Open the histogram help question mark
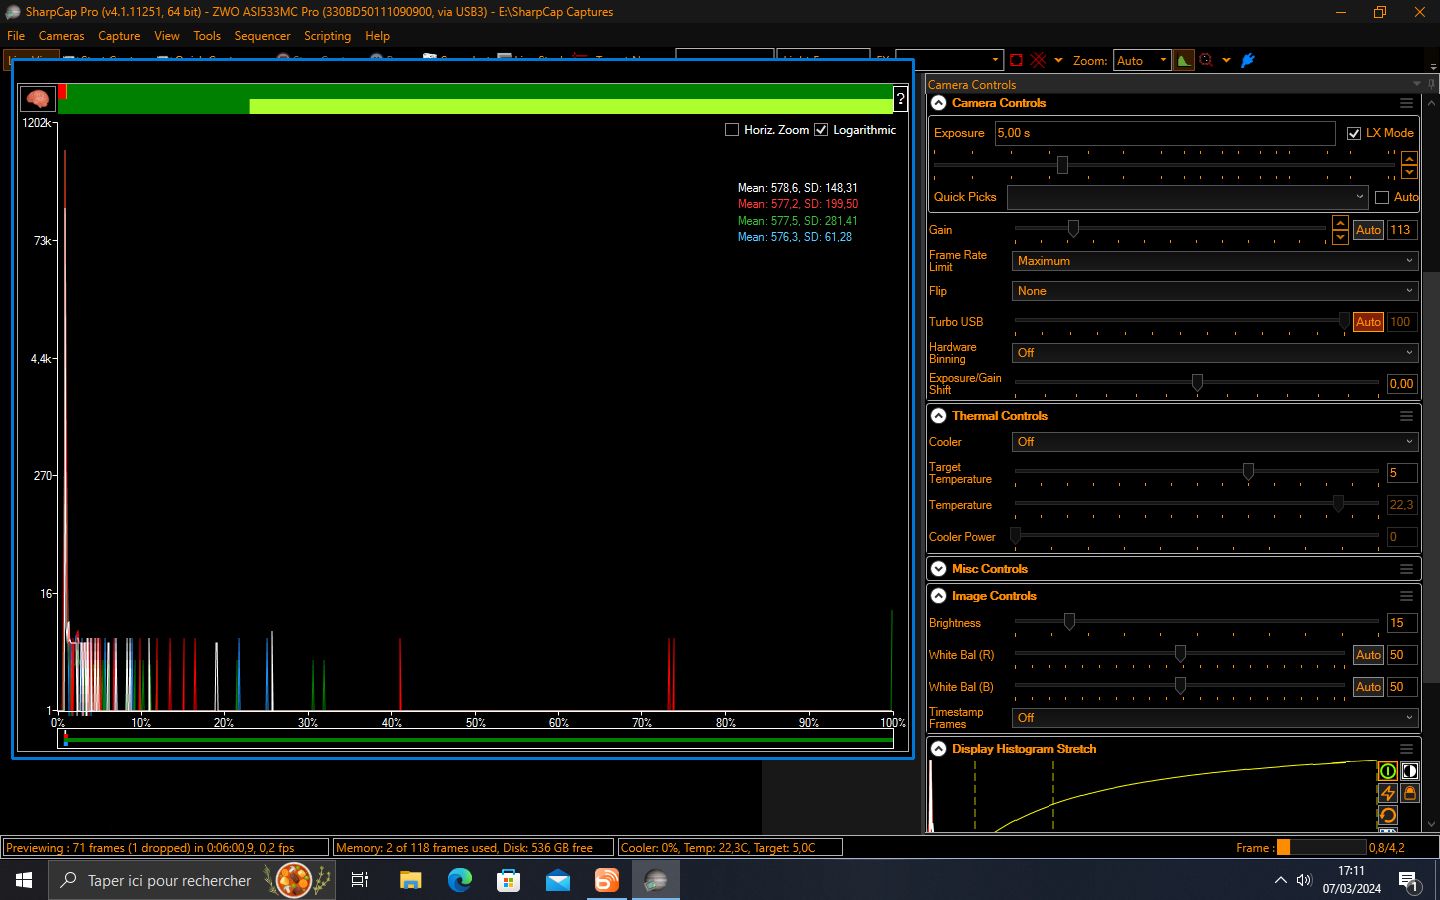Screen dimensions: 1440x900 pyautogui.click(x=900, y=99)
